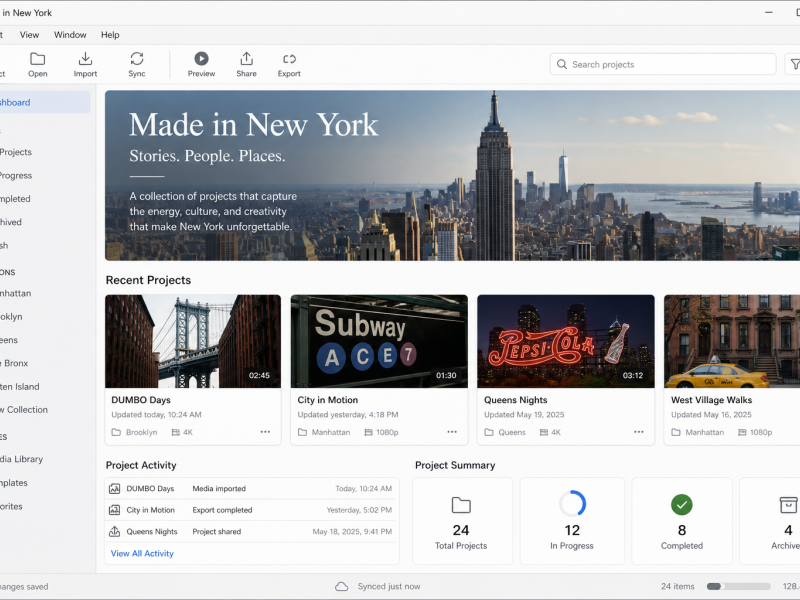The width and height of the screenshot is (800, 600).
Task: Open the In Progress sidebar section
Action: click(16, 176)
